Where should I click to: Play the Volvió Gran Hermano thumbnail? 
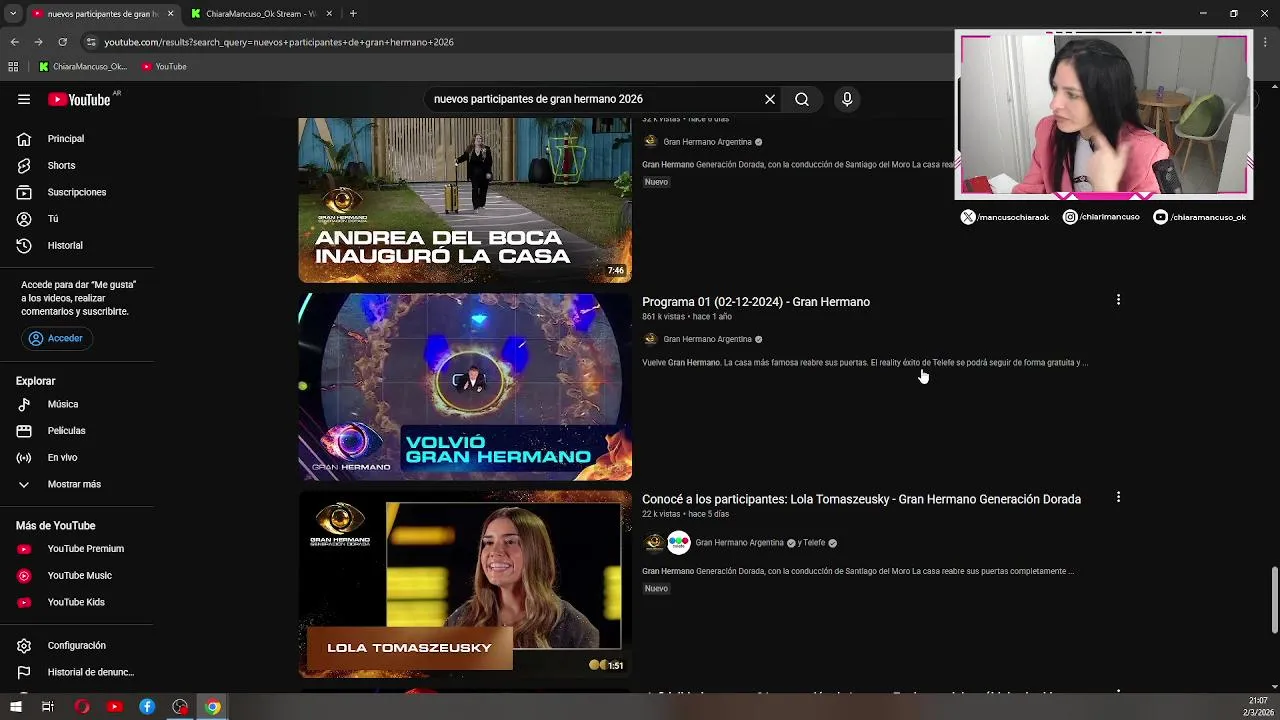[465, 387]
